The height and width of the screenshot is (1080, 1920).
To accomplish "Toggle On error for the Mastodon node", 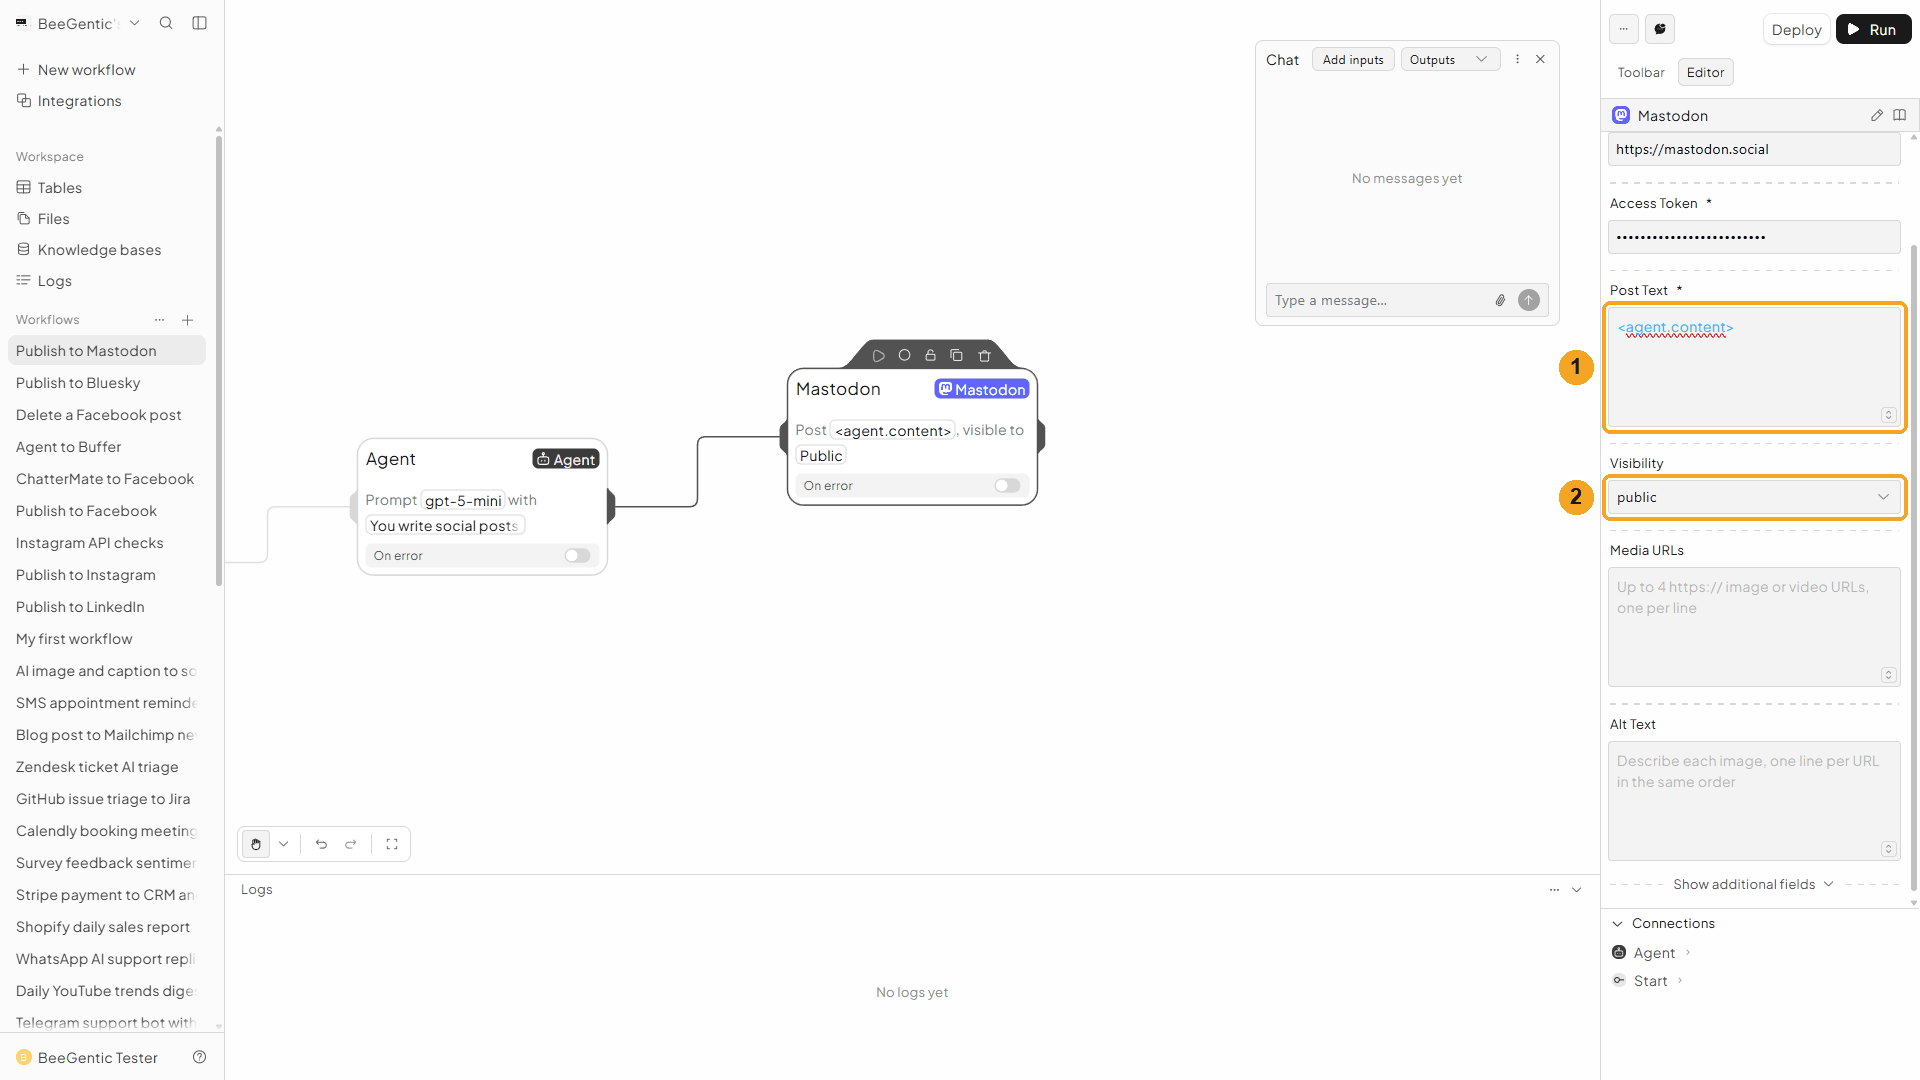I will (x=1007, y=486).
